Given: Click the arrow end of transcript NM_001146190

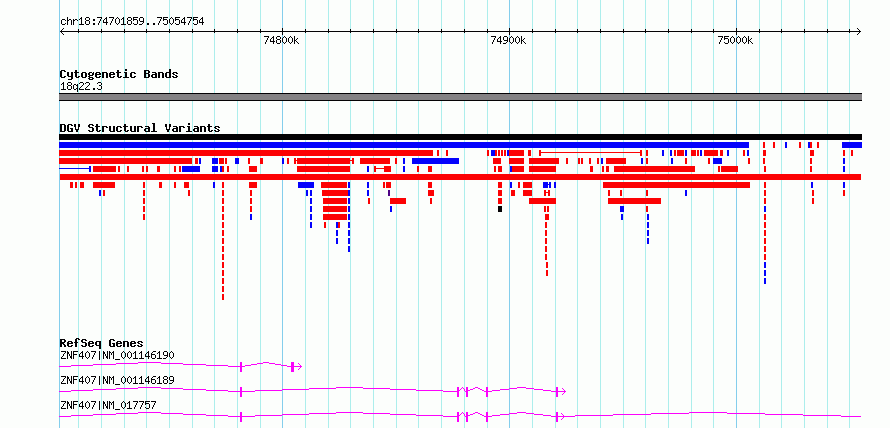Looking at the screenshot, I should [299, 367].
